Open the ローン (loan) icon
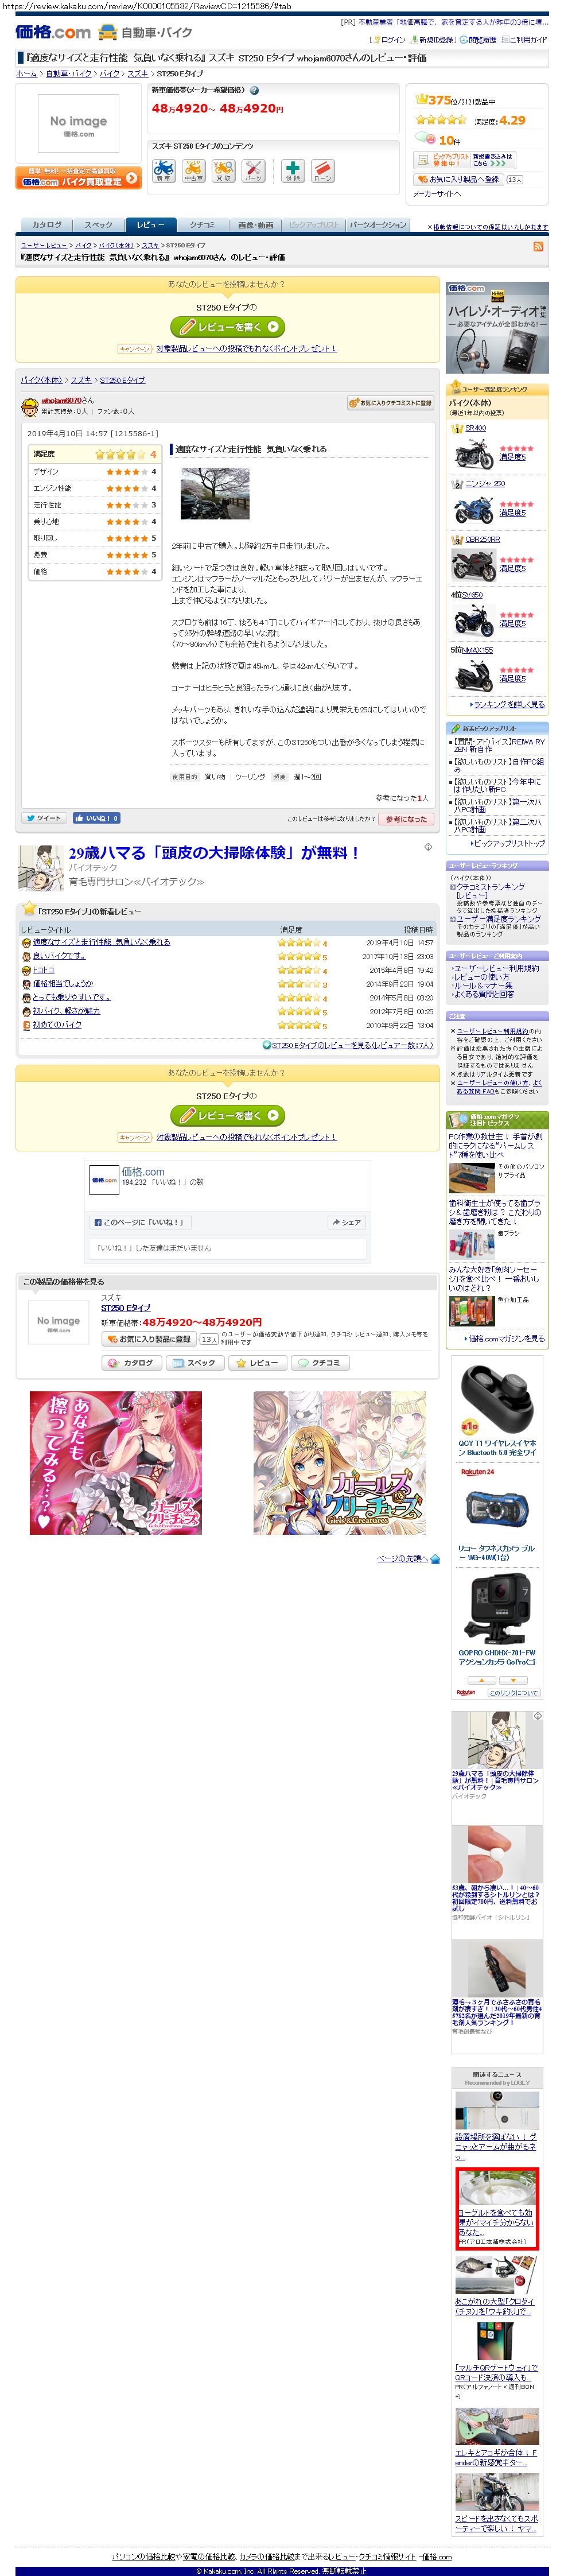564x2576 pixels. (x=322, y=171)
